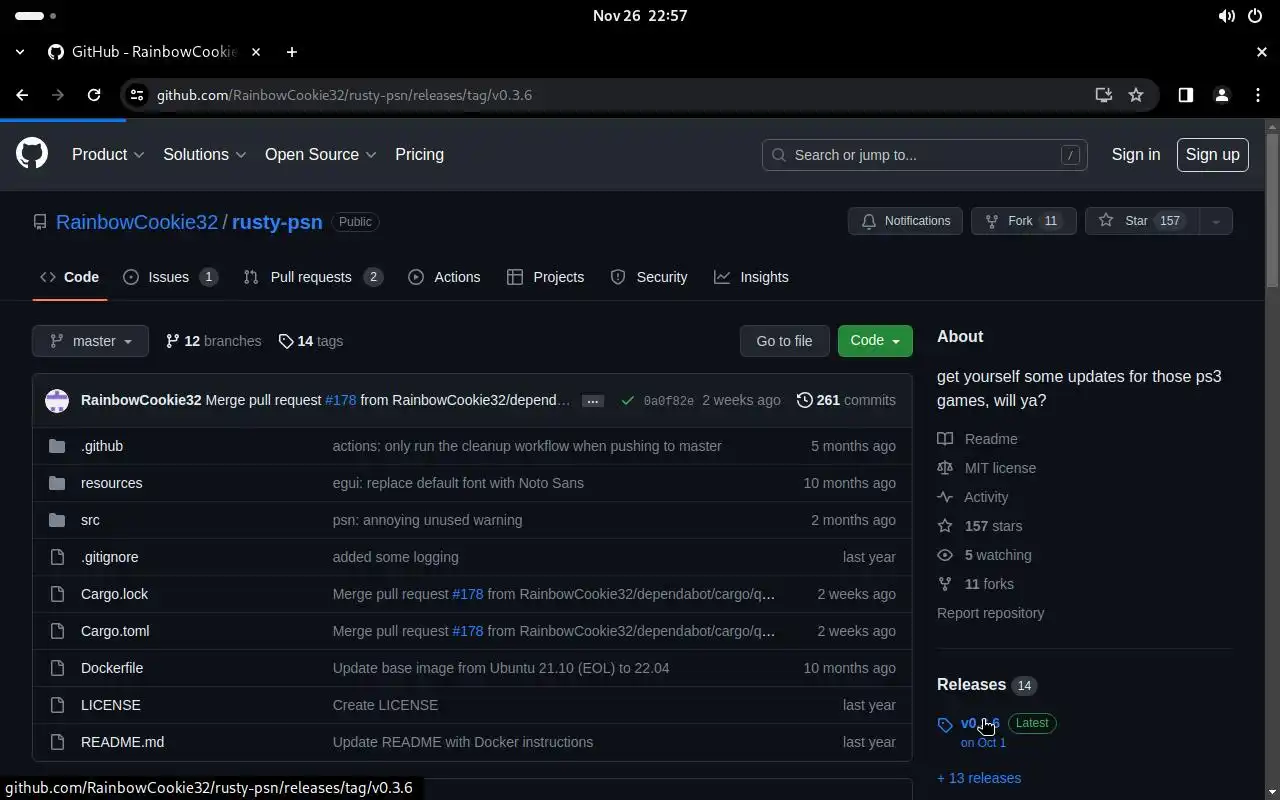This screenshot has height=800, width=1280.
Task: Open v0.3.6 release tag icon
Action: [x=945, y=725]
